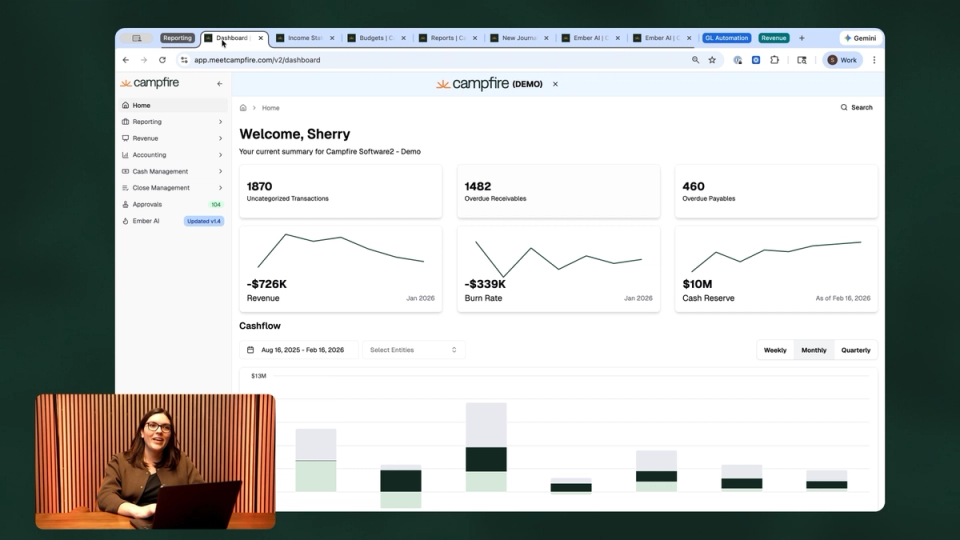The height and width of the screenshot is (540, 960).
Task: Switch to the Income Statement tab
Action: [305, 38]
